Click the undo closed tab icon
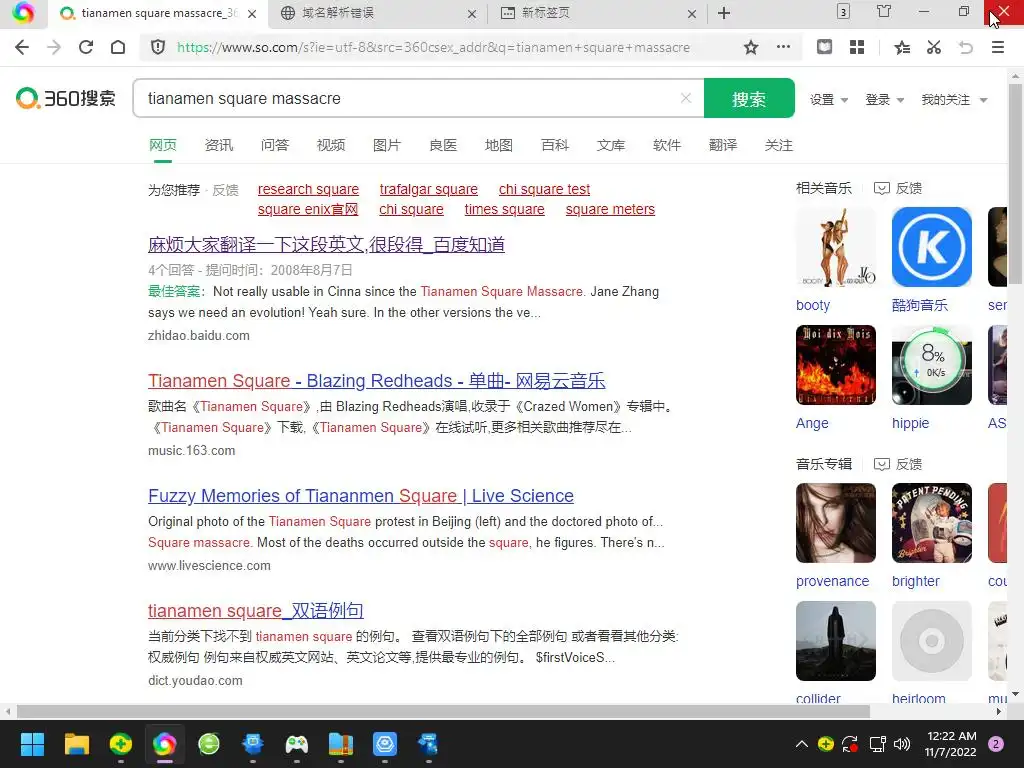This screenshot has width=1024, height=768. pyautogui.click(x=966, y=47)
